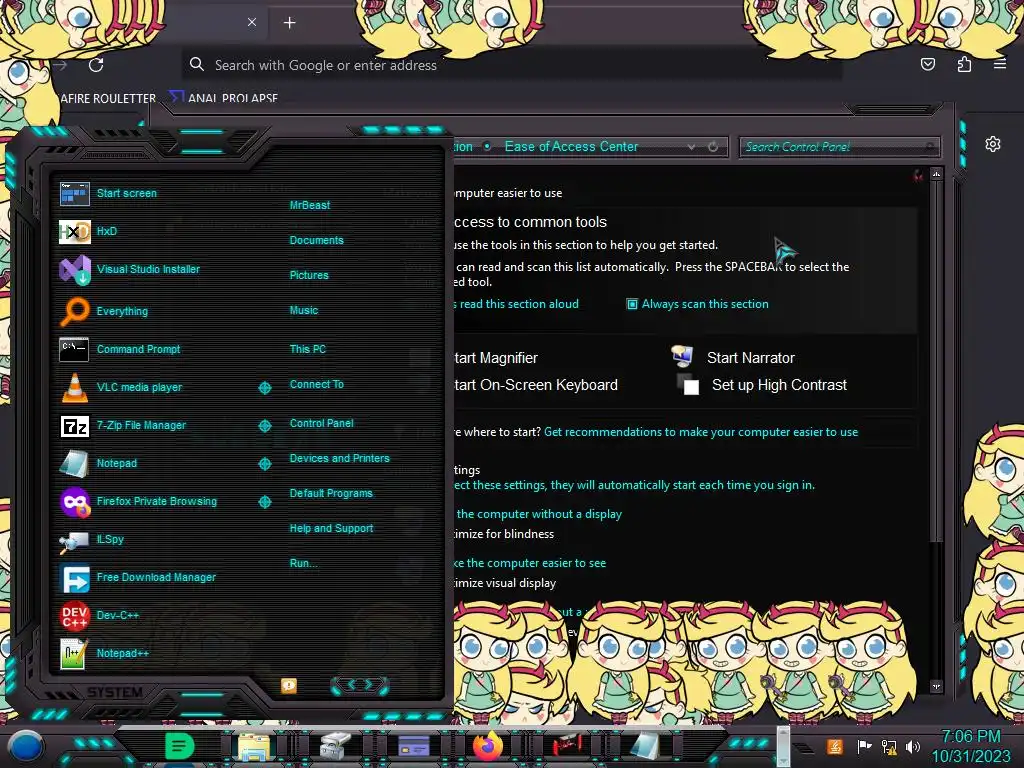This screenshot has width=1024, height=768.
Task: Launch the Everything search tool
Action: click(74, 311)
